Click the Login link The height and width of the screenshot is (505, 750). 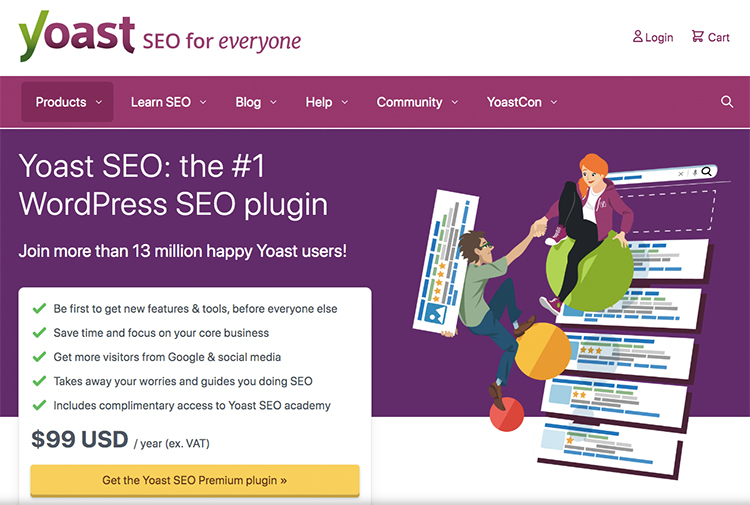[x=659, y=37]
